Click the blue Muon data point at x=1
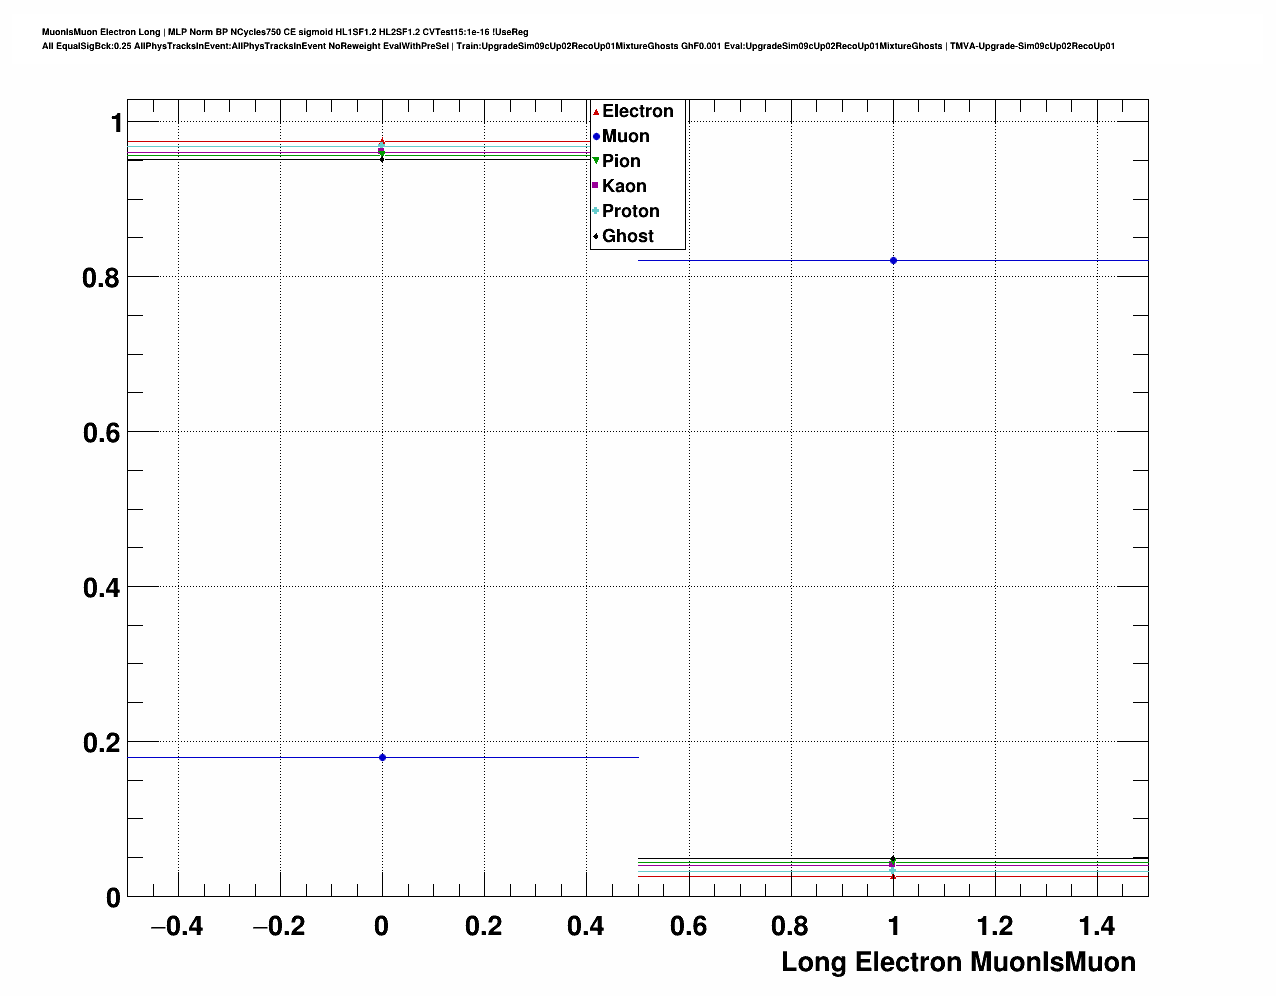Image resolution: width=1276 pixels, height=996 pixels. pyautogui.click(x=893, y=260)
